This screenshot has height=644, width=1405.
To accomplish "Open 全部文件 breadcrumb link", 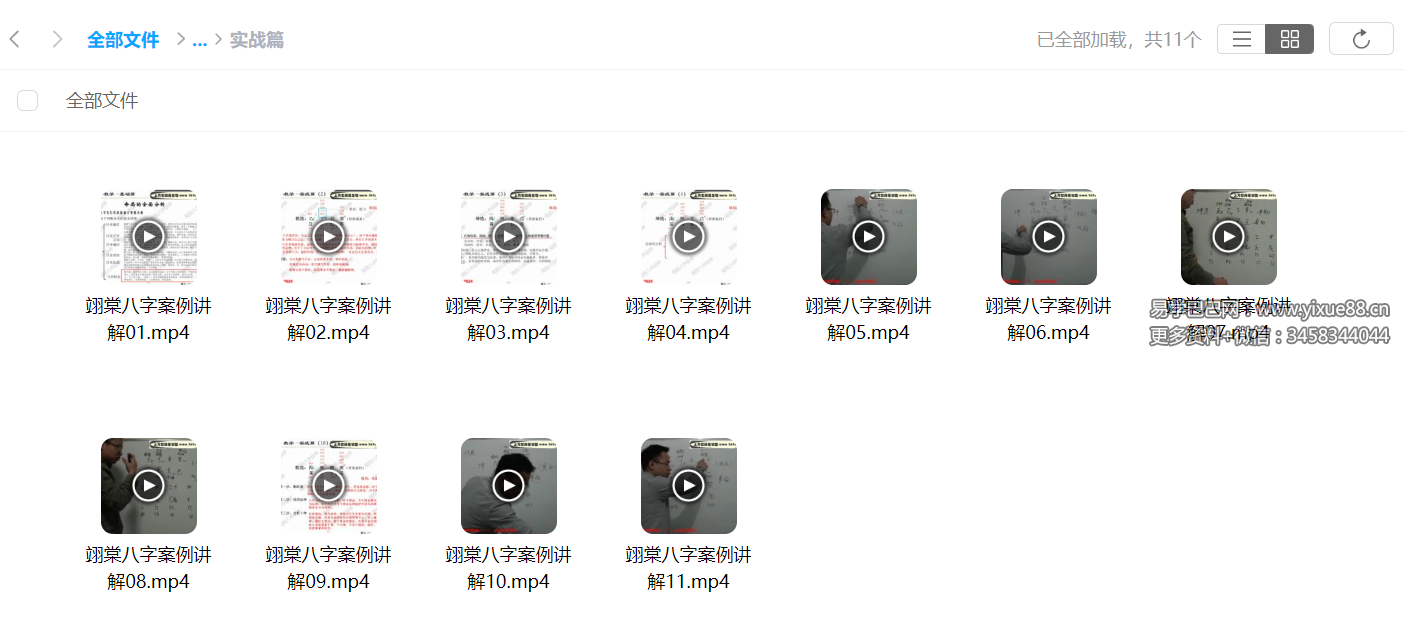I will [x=123, y=40].
